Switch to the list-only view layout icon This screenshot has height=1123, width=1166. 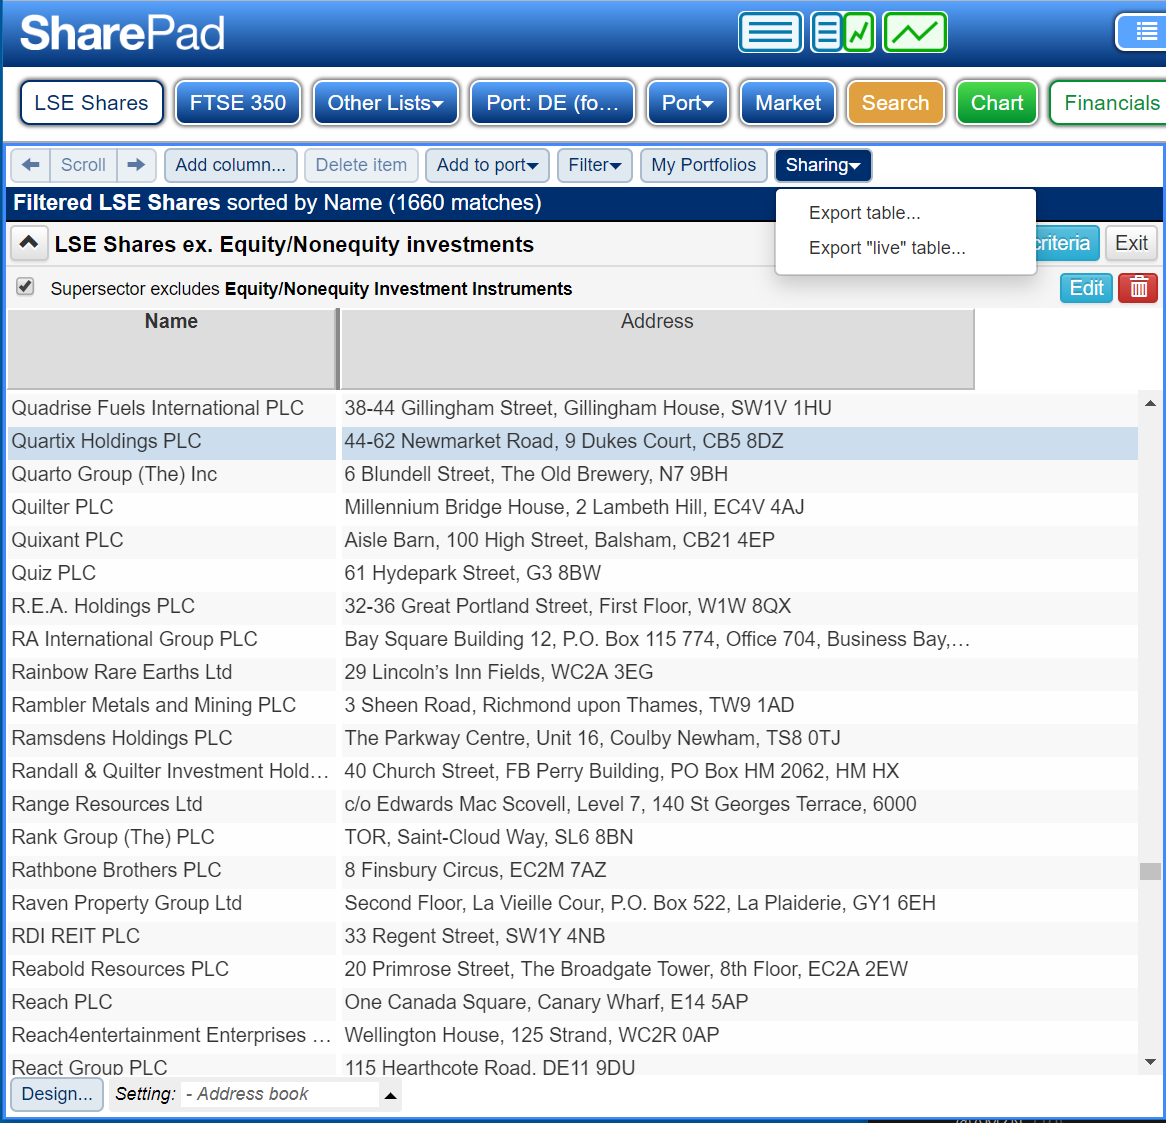(770, 33)
